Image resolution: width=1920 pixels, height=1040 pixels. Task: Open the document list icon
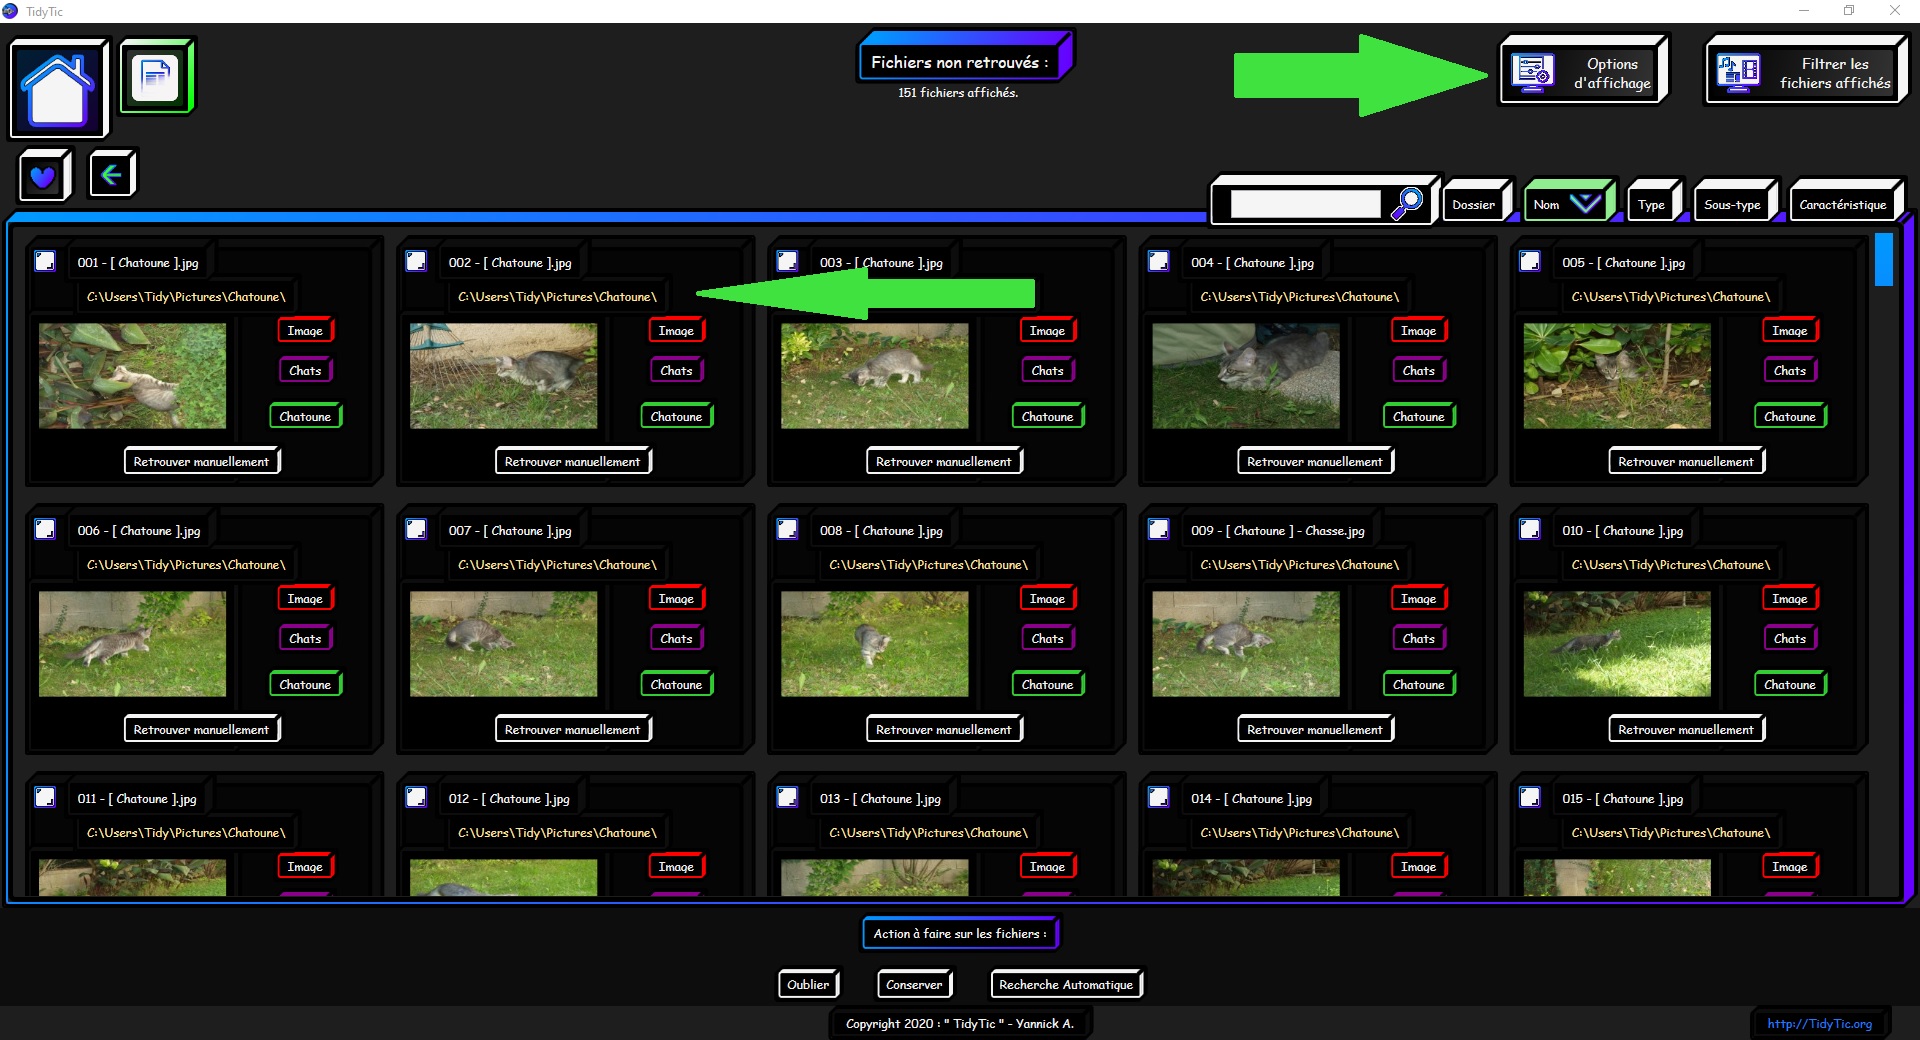[x=156, y=76]
